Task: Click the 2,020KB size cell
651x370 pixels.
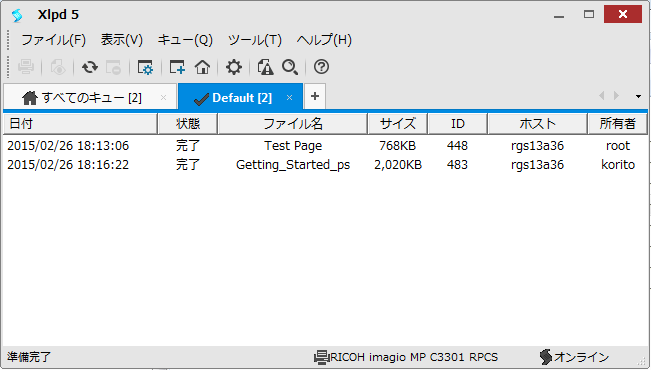Action: point(398,165)
